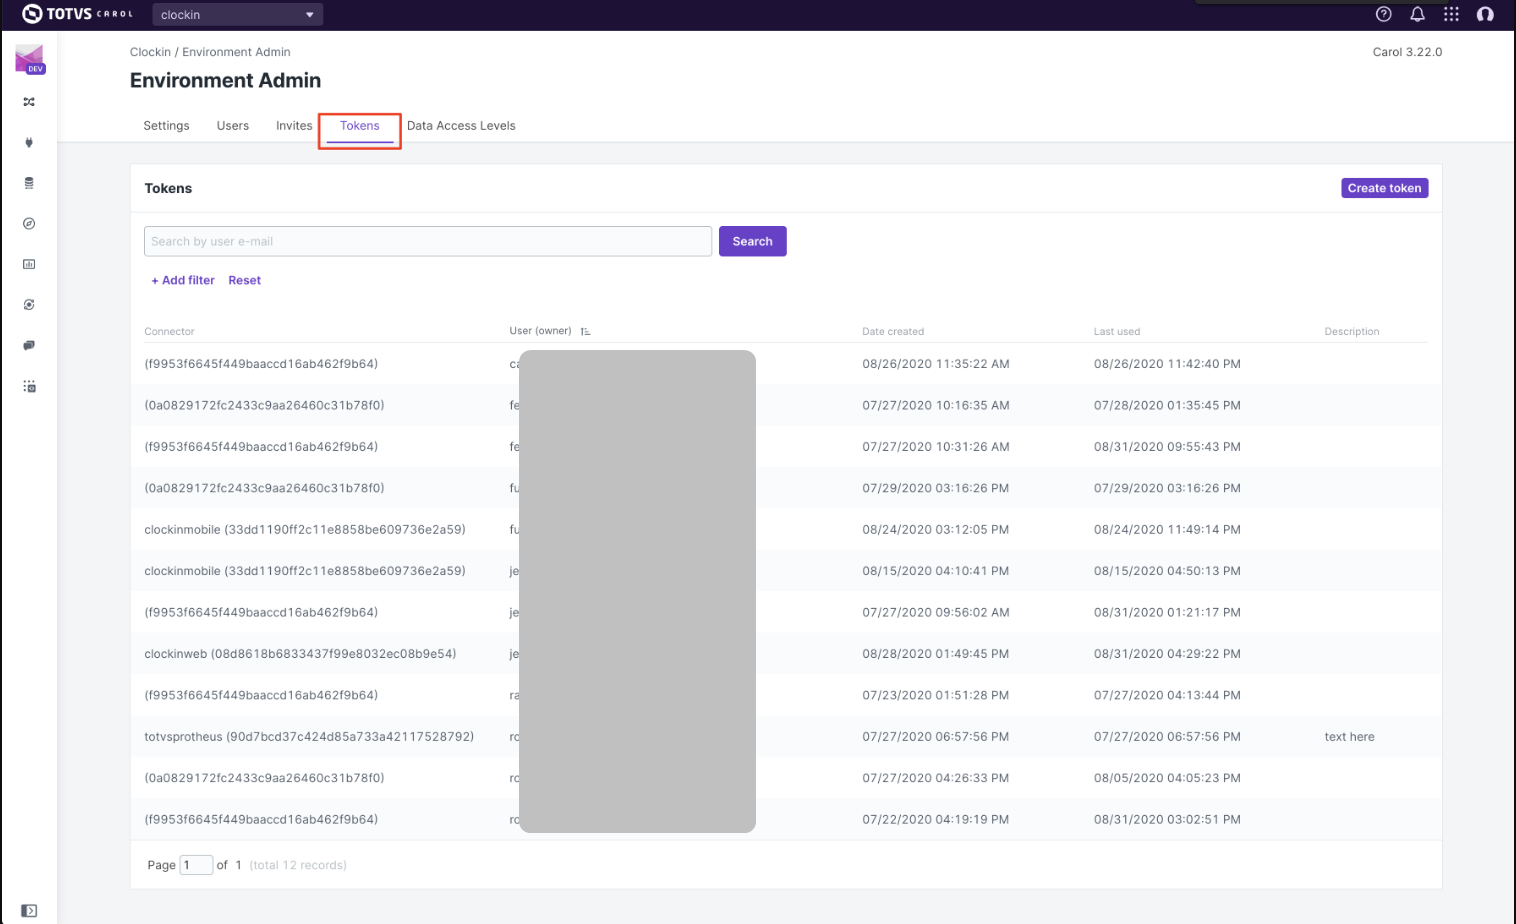Image resolution: width=1516 pixels, height=924 pixels.
Task: Open the chat bubbles icon in sidebar
Action: point(29,345)
